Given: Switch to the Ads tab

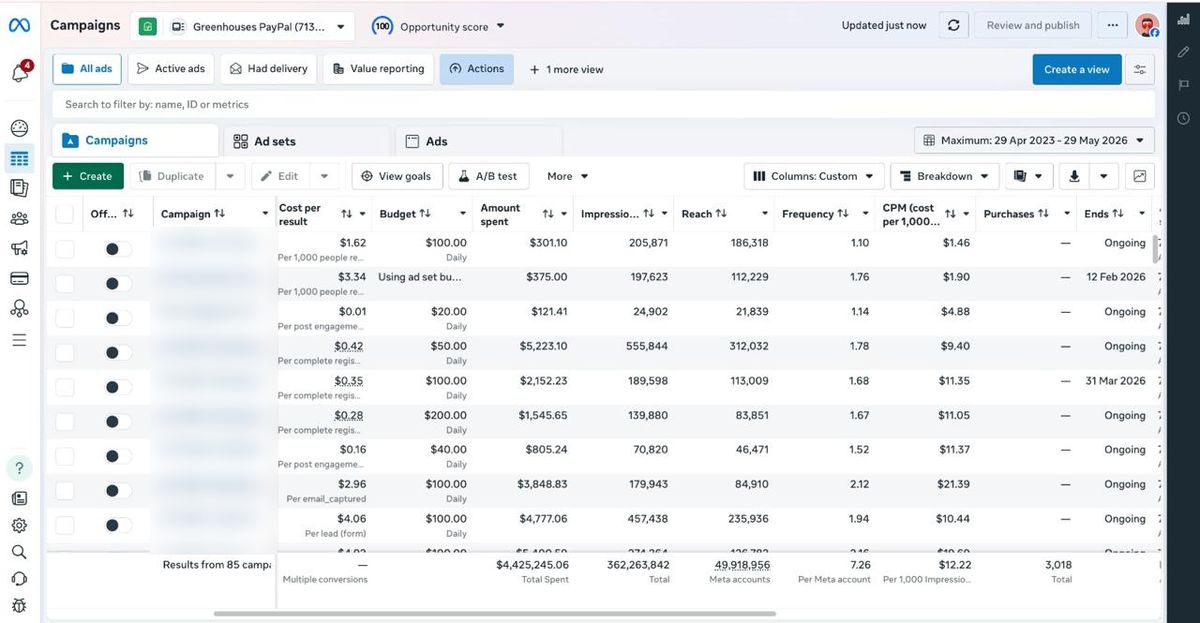Looking at the screenshot, I should click(479, 141).
